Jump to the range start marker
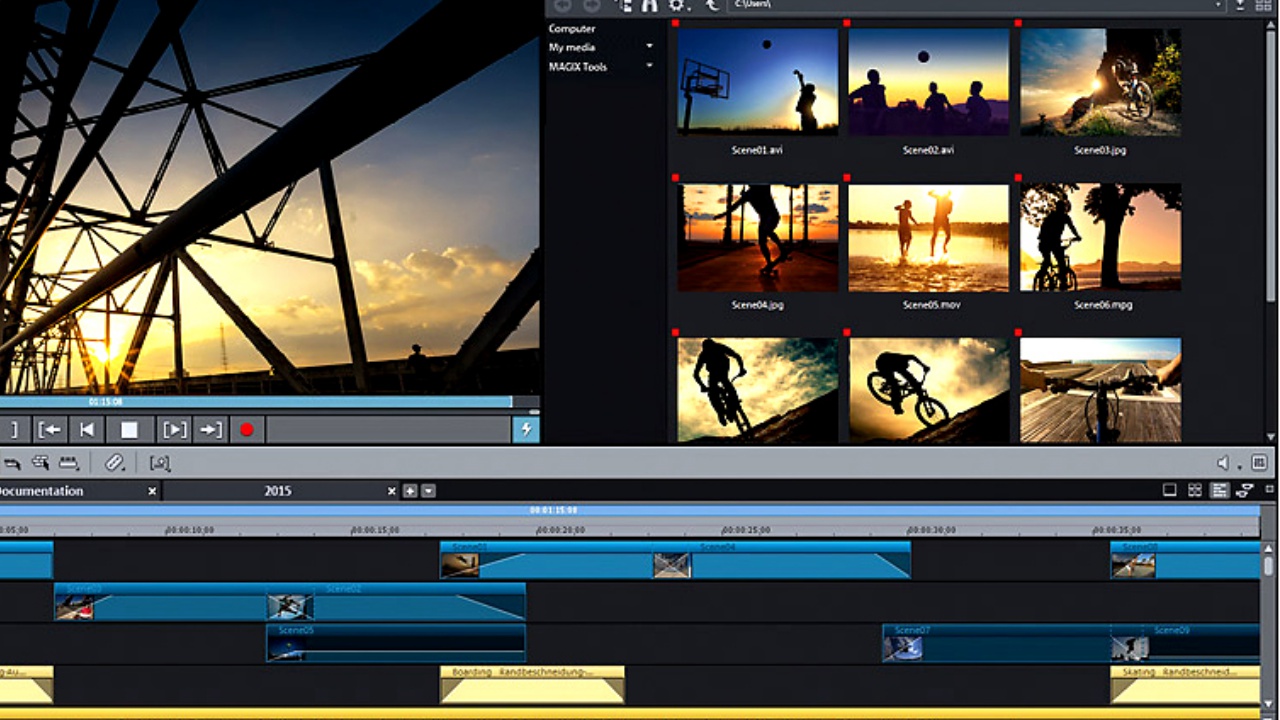1280x720 pixels. pyautogui.click(x=49, y=430)
